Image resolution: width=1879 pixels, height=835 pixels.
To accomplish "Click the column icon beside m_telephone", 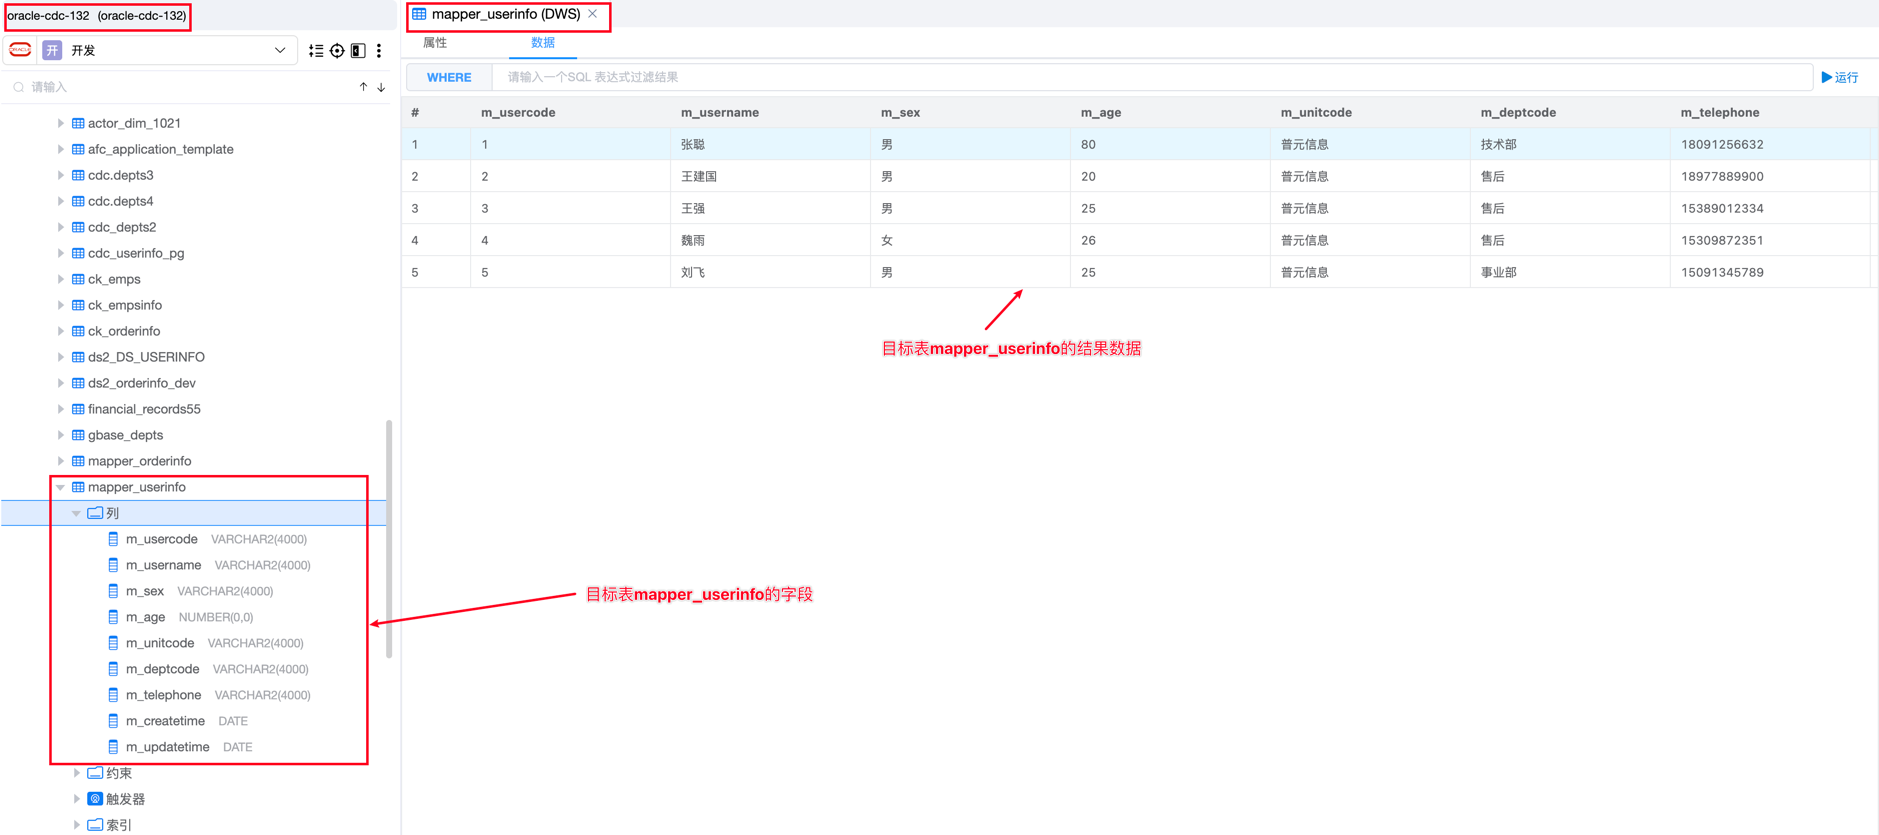I will tap(113, 695).
